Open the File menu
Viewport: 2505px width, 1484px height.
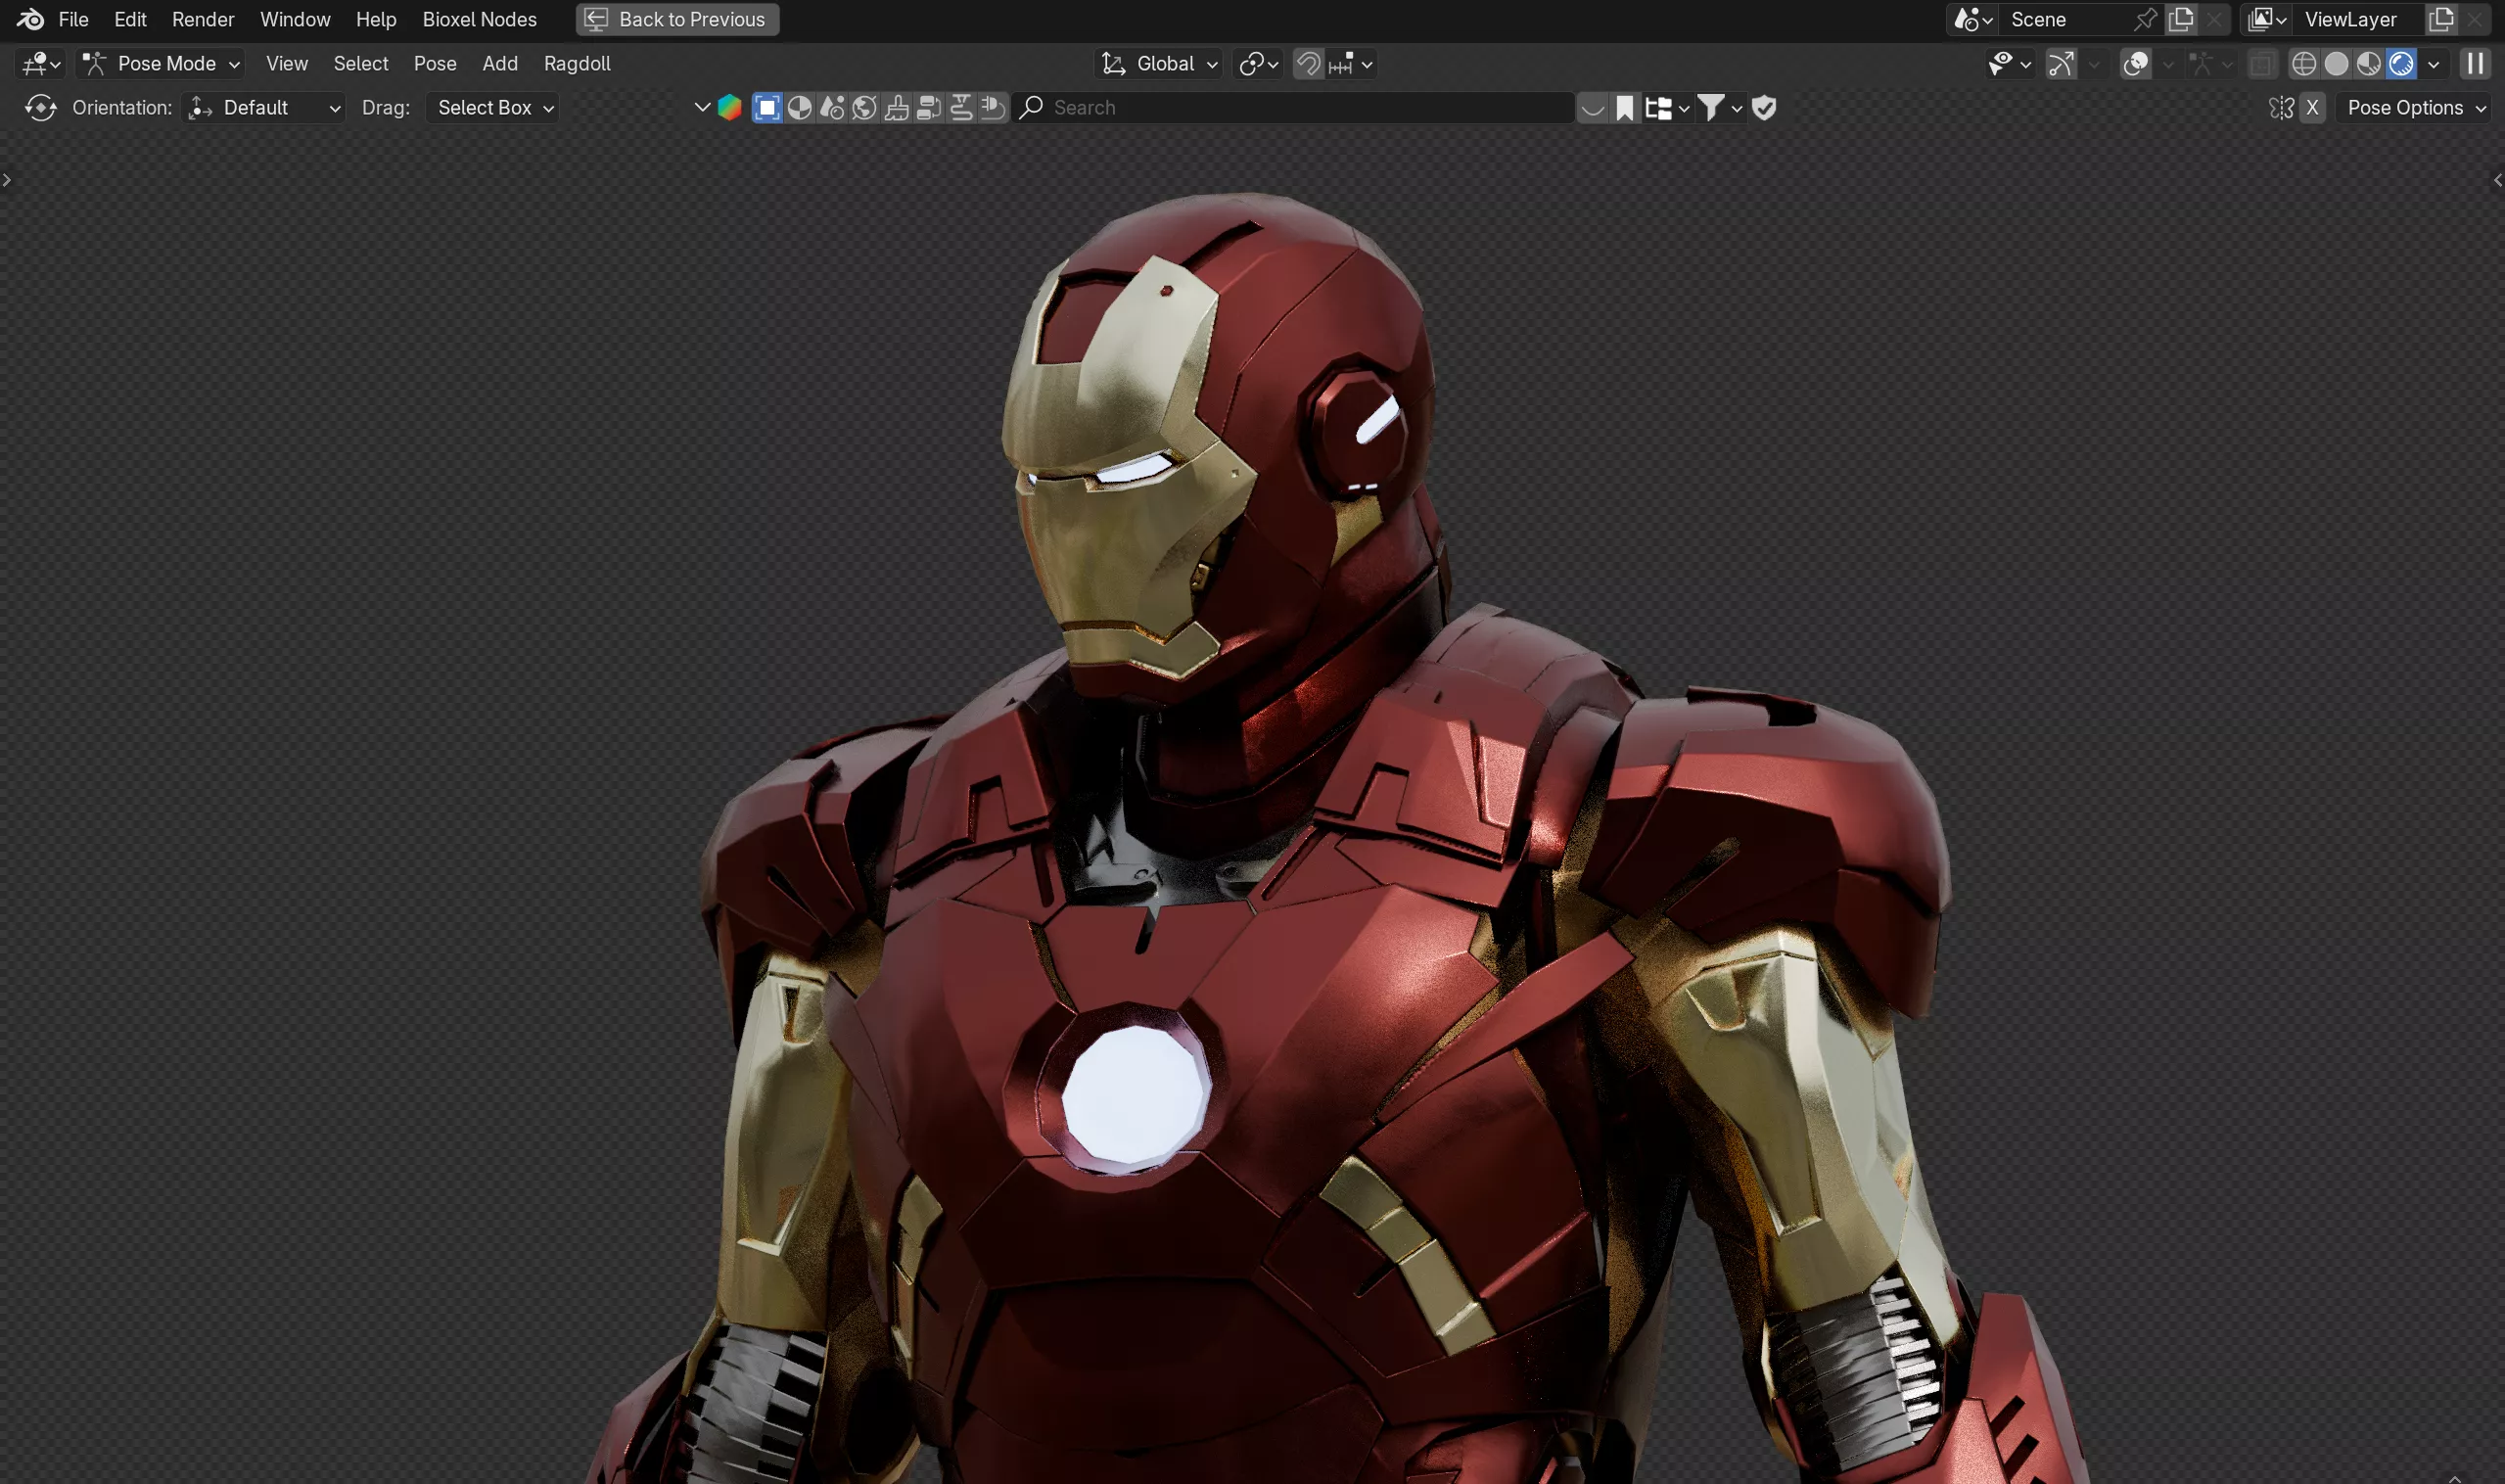click(x=73, y=19)
